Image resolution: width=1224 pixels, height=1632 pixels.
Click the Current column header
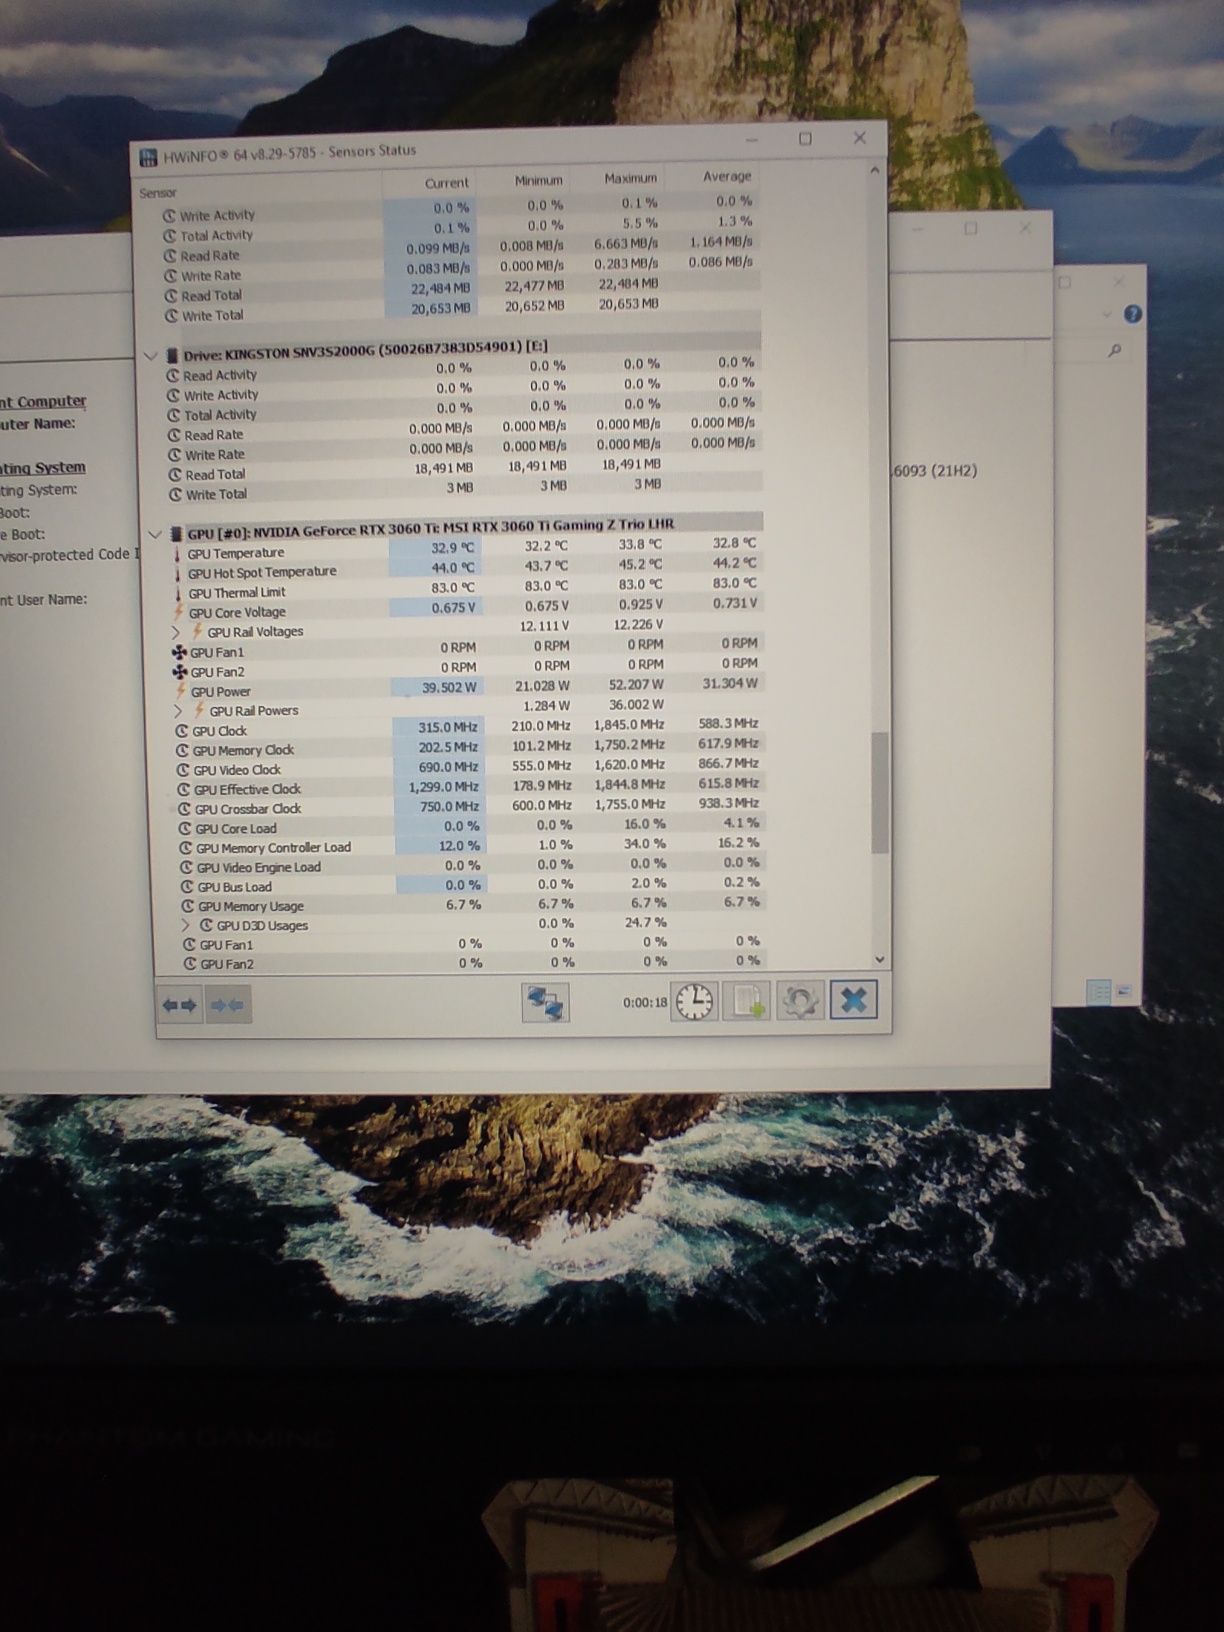tap(446, 183)
